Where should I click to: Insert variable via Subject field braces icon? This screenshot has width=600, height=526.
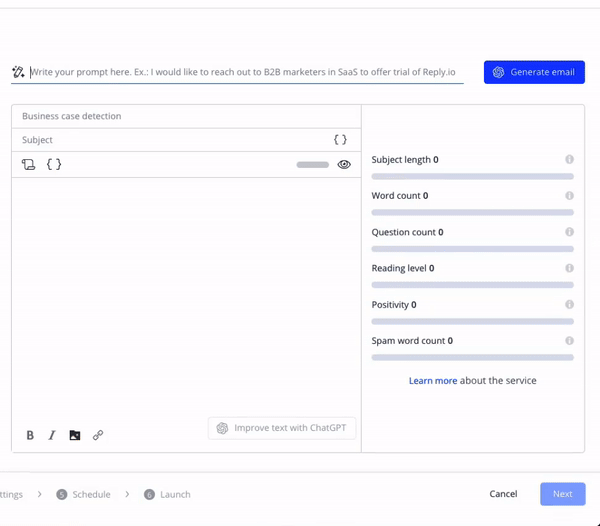tap(340, 140)
